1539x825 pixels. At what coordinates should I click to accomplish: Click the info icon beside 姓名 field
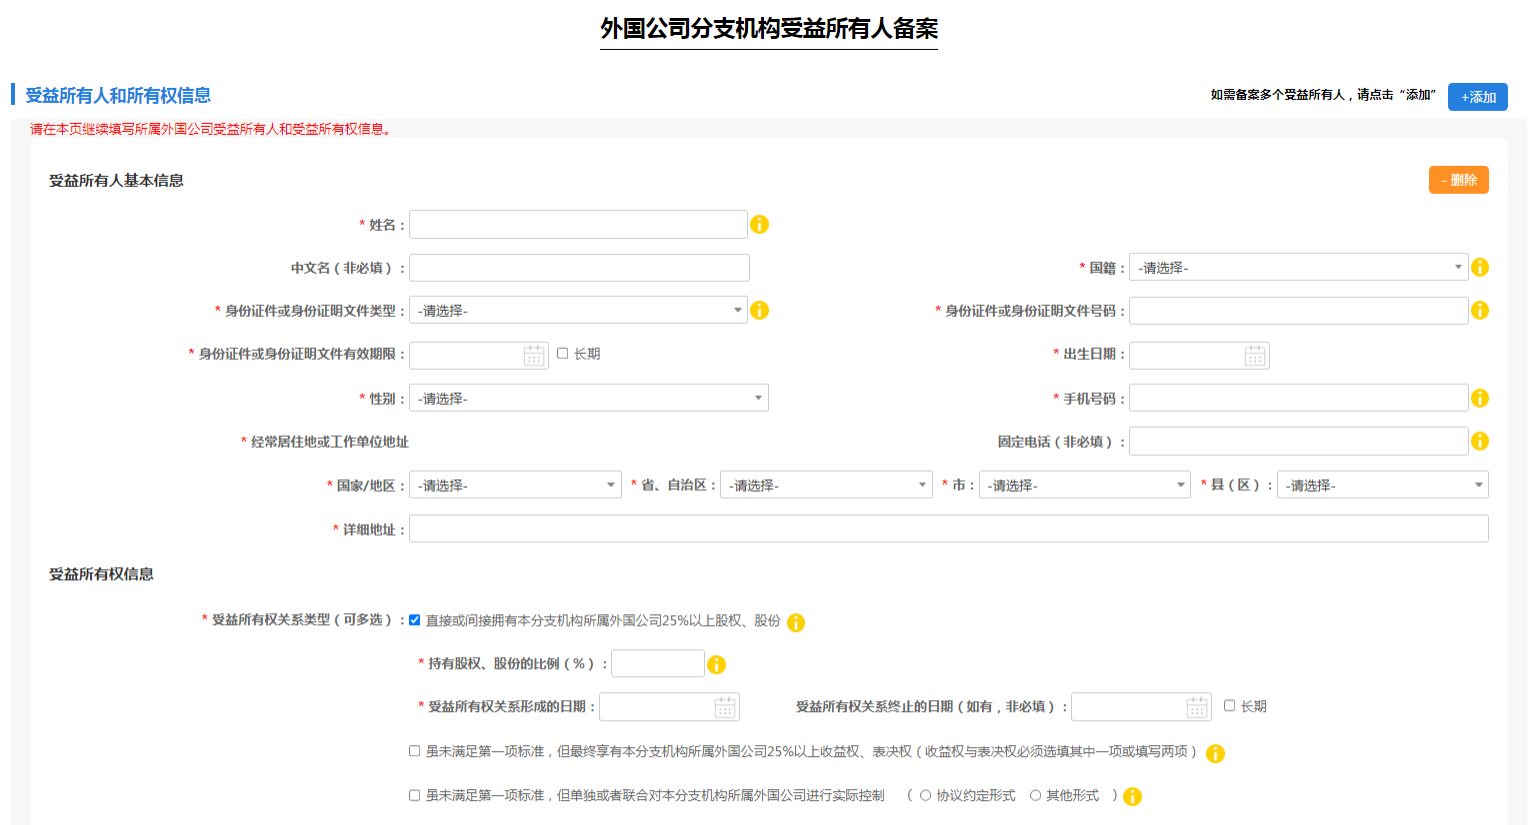pos(760,224)
